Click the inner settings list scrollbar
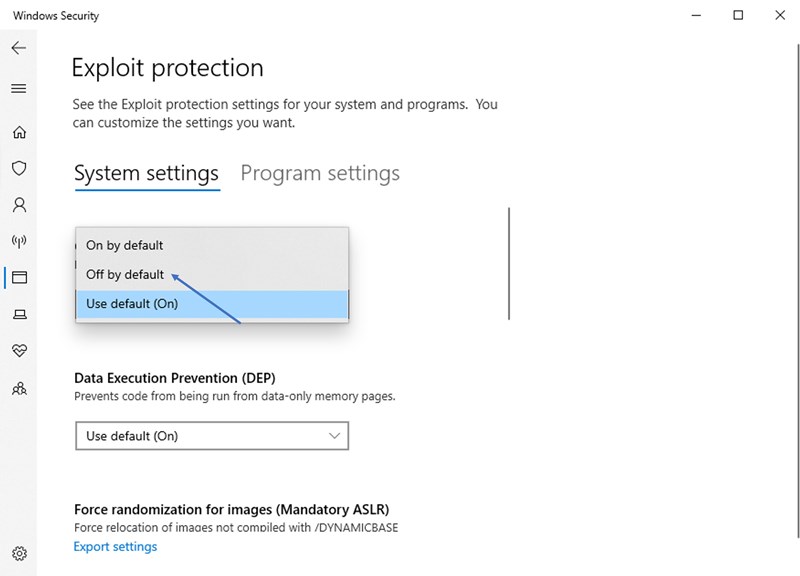Image resolution: width=800 pixels, height=576 pixels. pyautogui.click(x=509, y=264)
